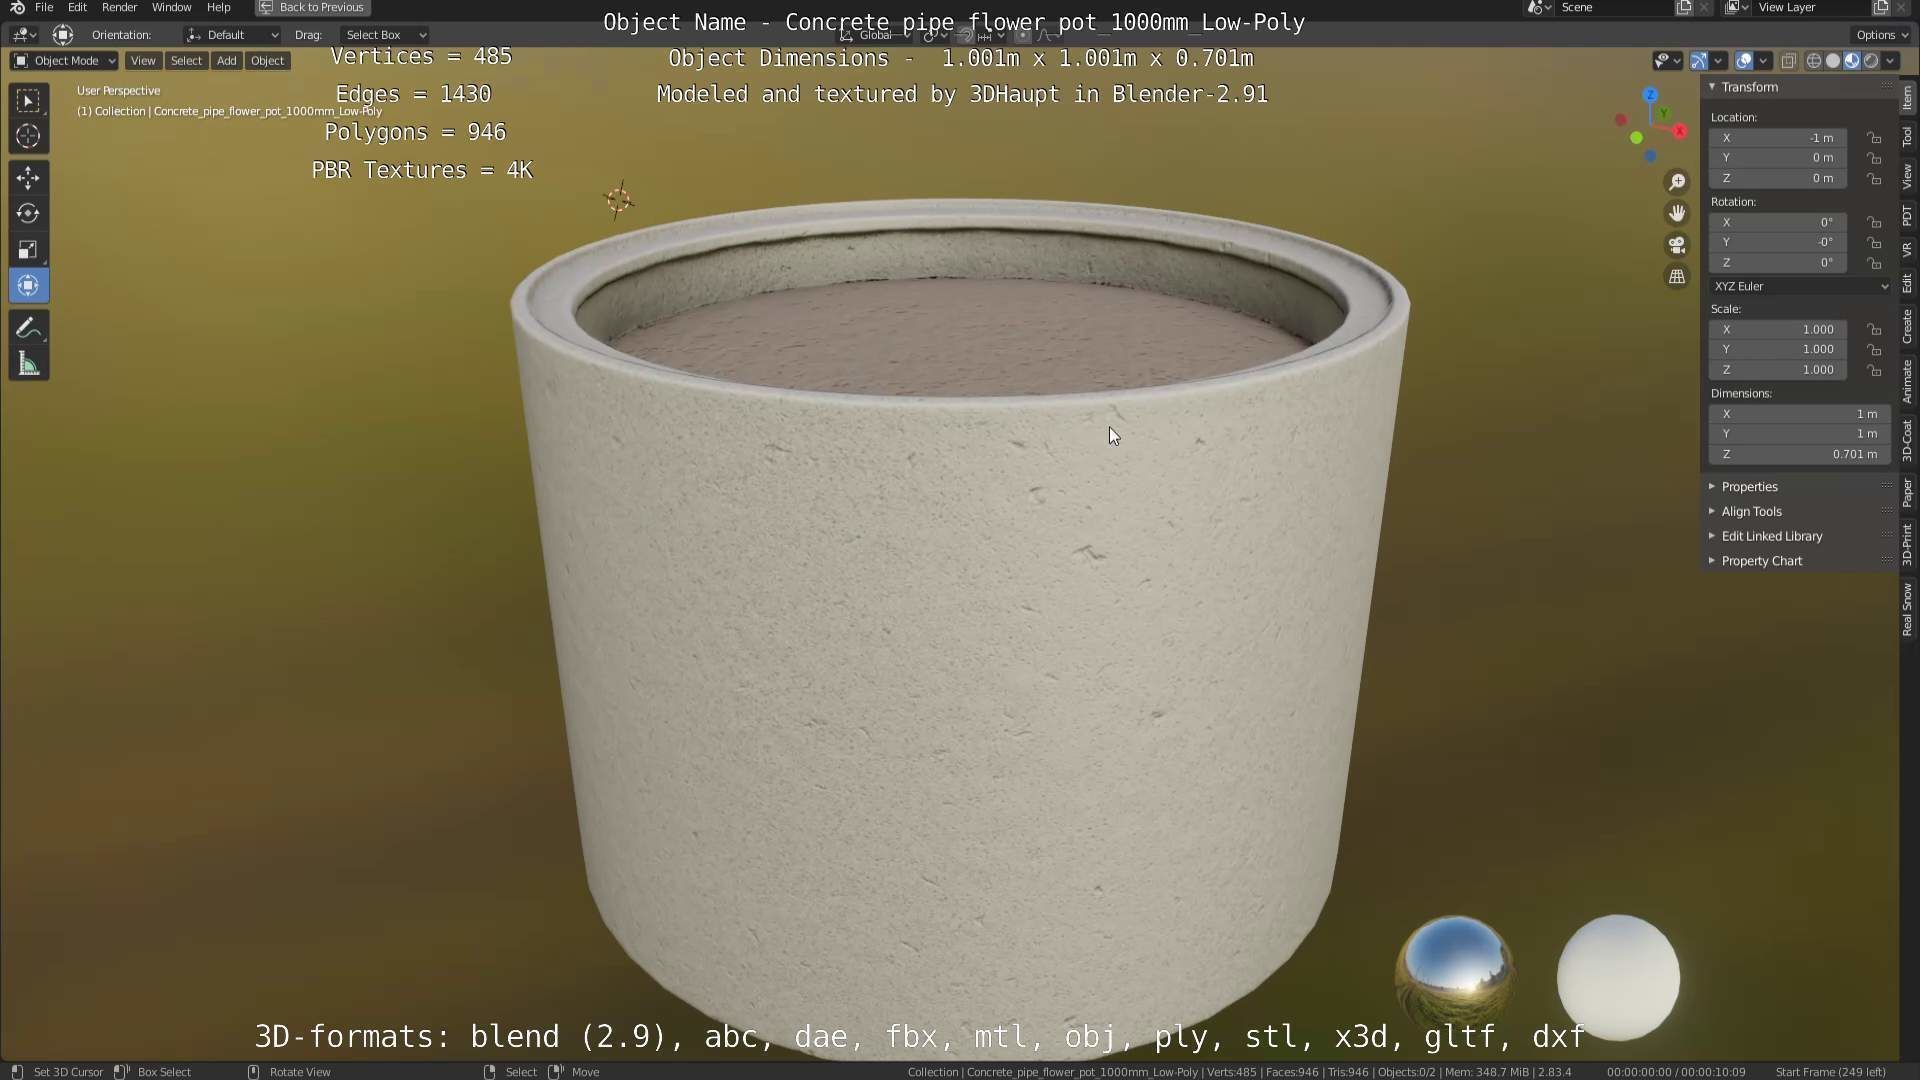Open the Render menu
1920x1080 pixels.
click(119, 7)
